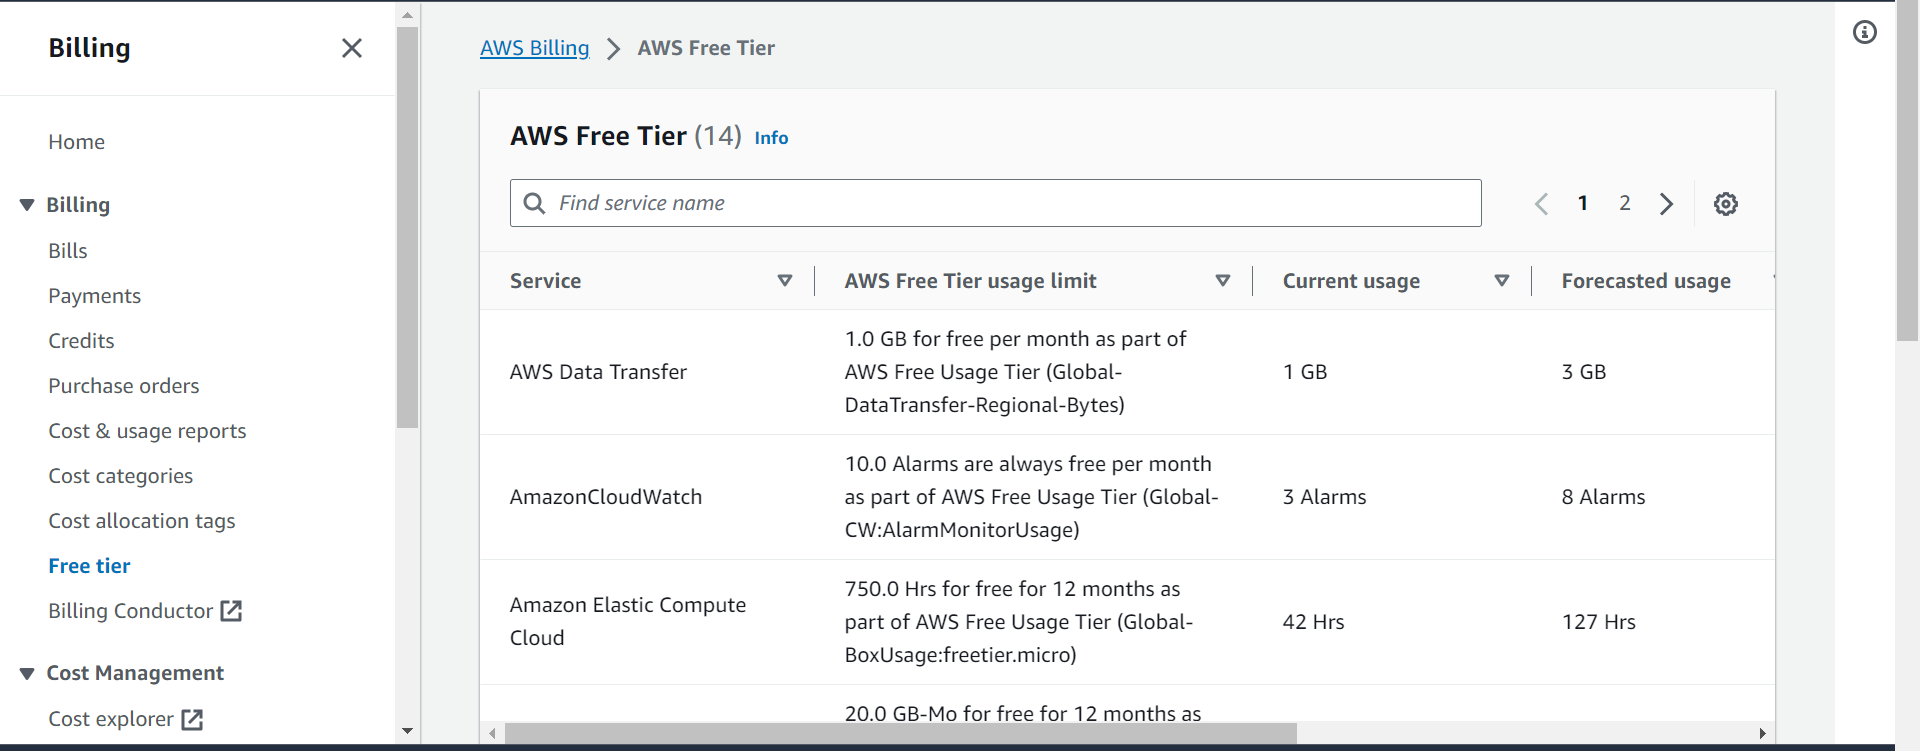Select AWS Data Transfer service cell

[x=598, y=372]
